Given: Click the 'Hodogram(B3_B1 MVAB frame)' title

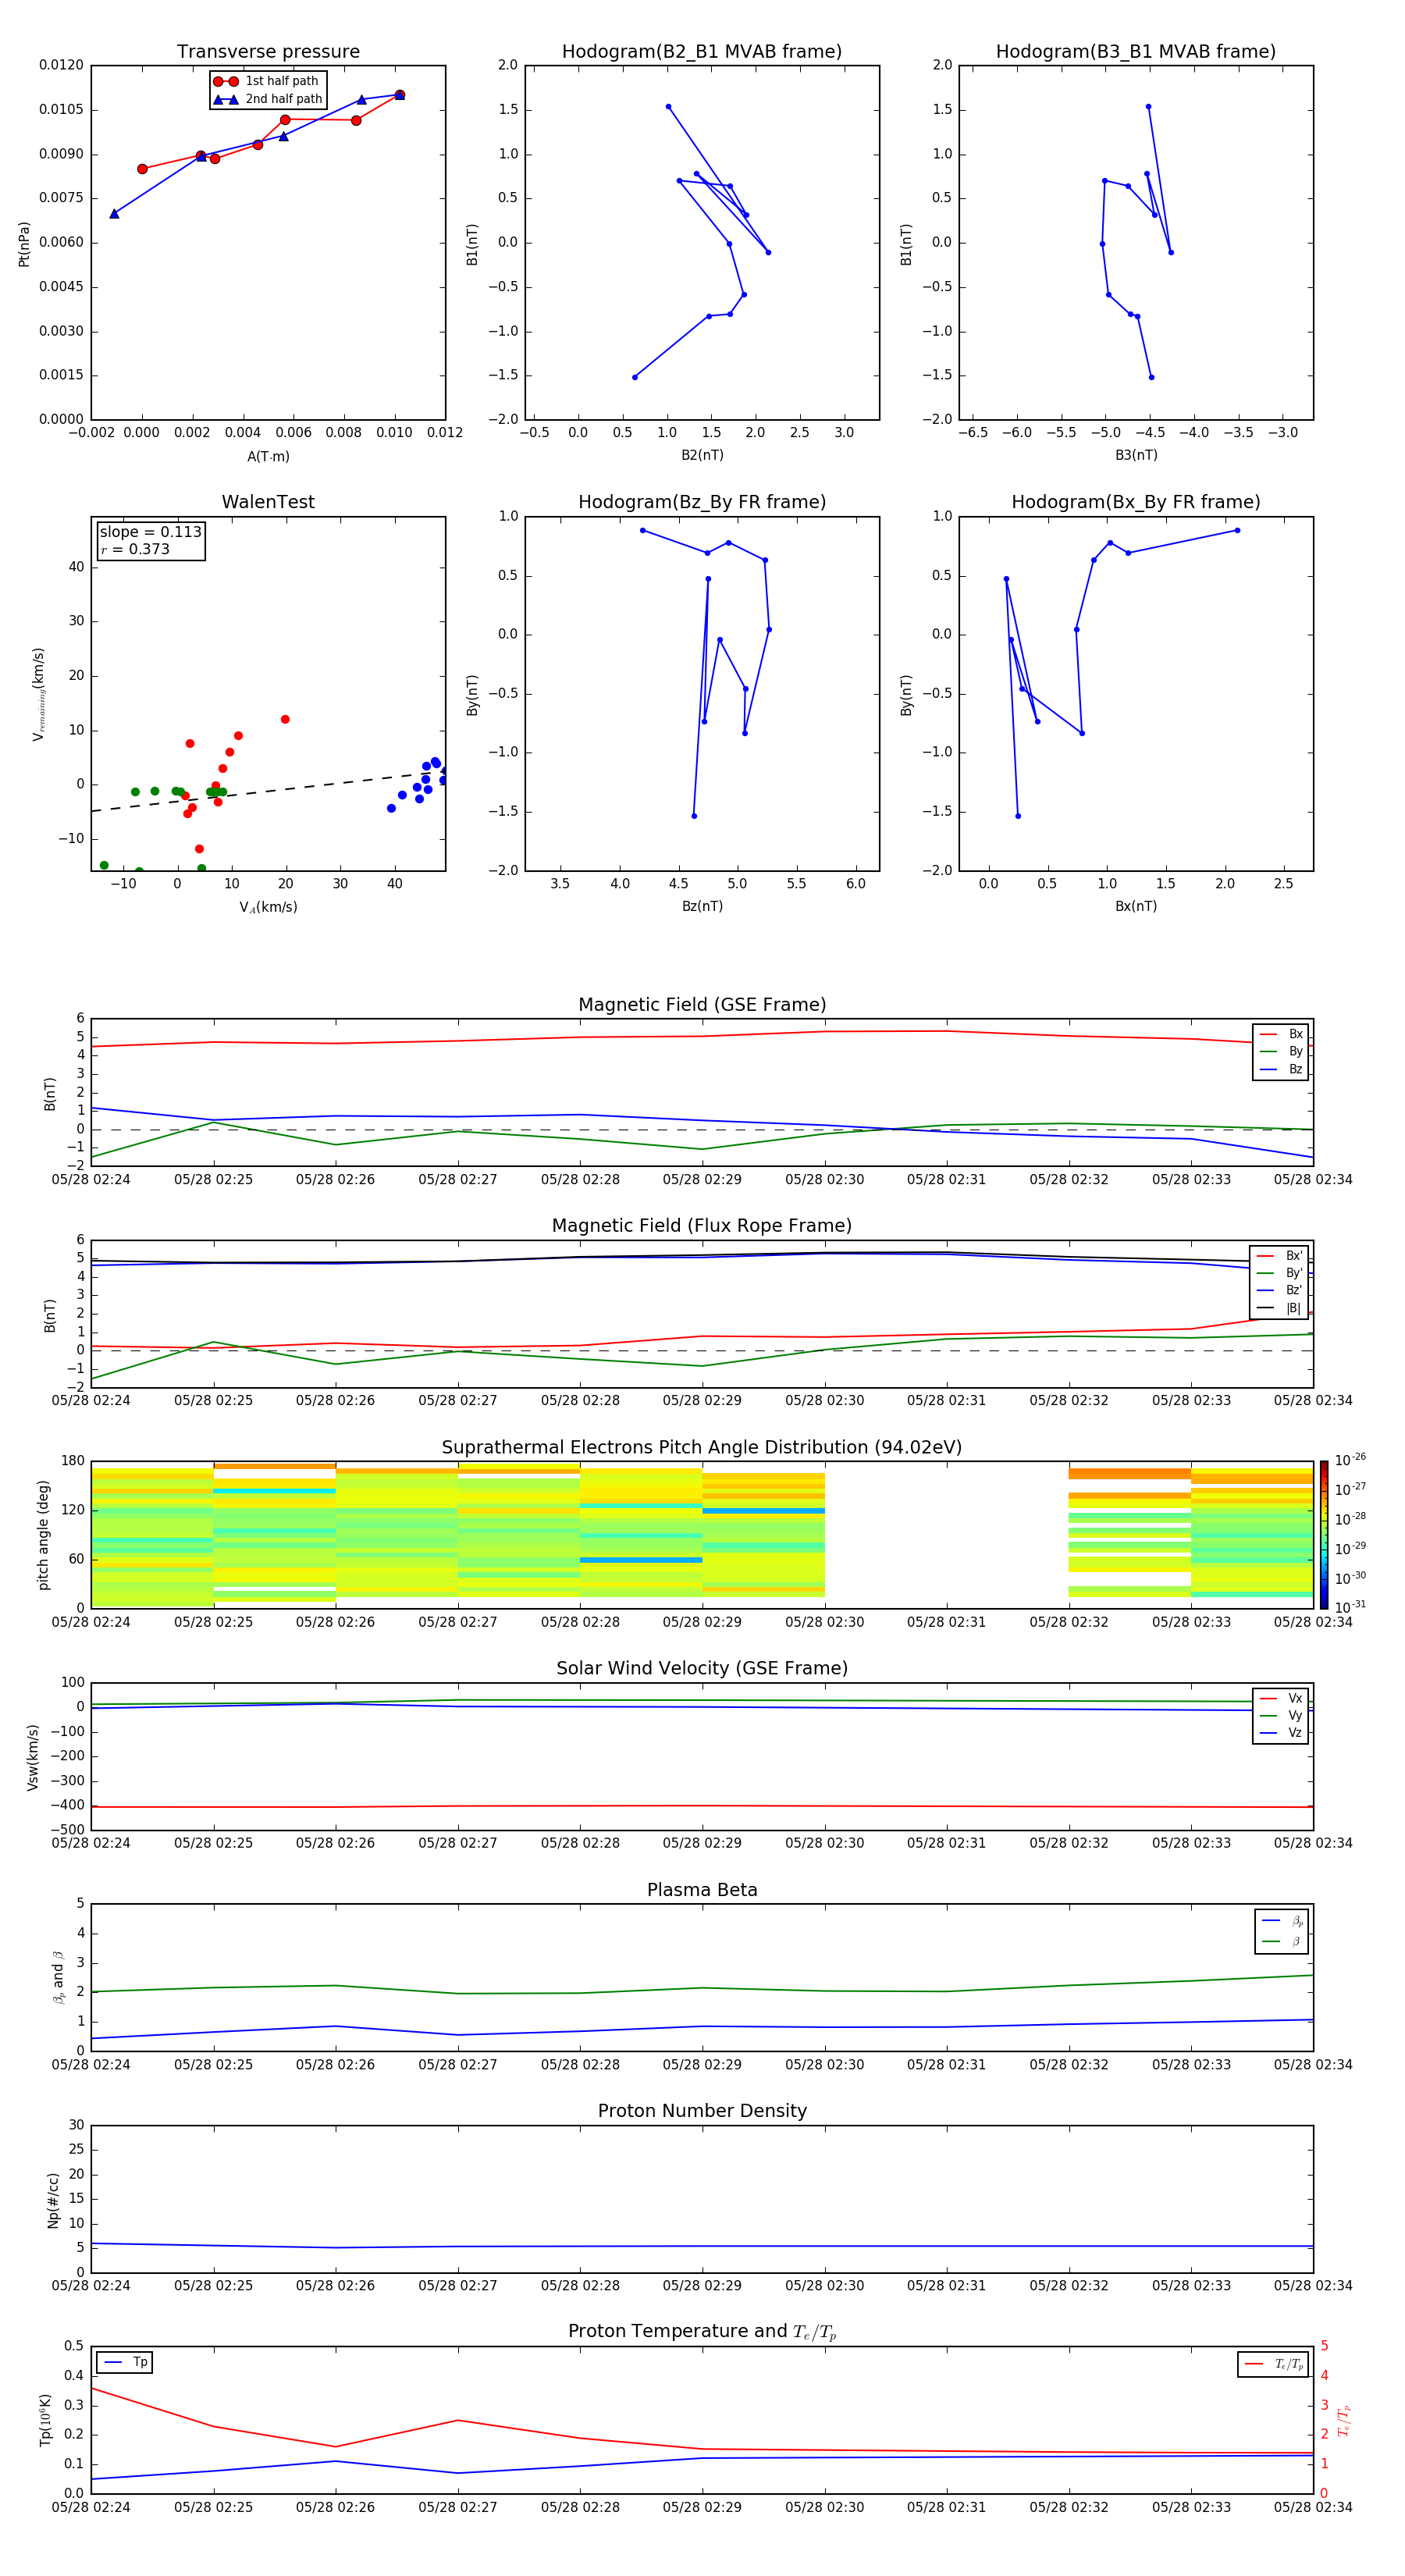Looking at the screenshot, I should coord(1136,52).
